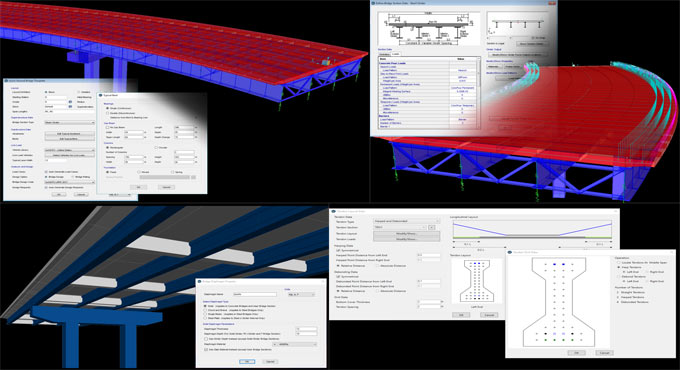Screen dimensions: 680x370
Task: Select Detailed layout definition radio button
Action: click(x=78, y=92)
